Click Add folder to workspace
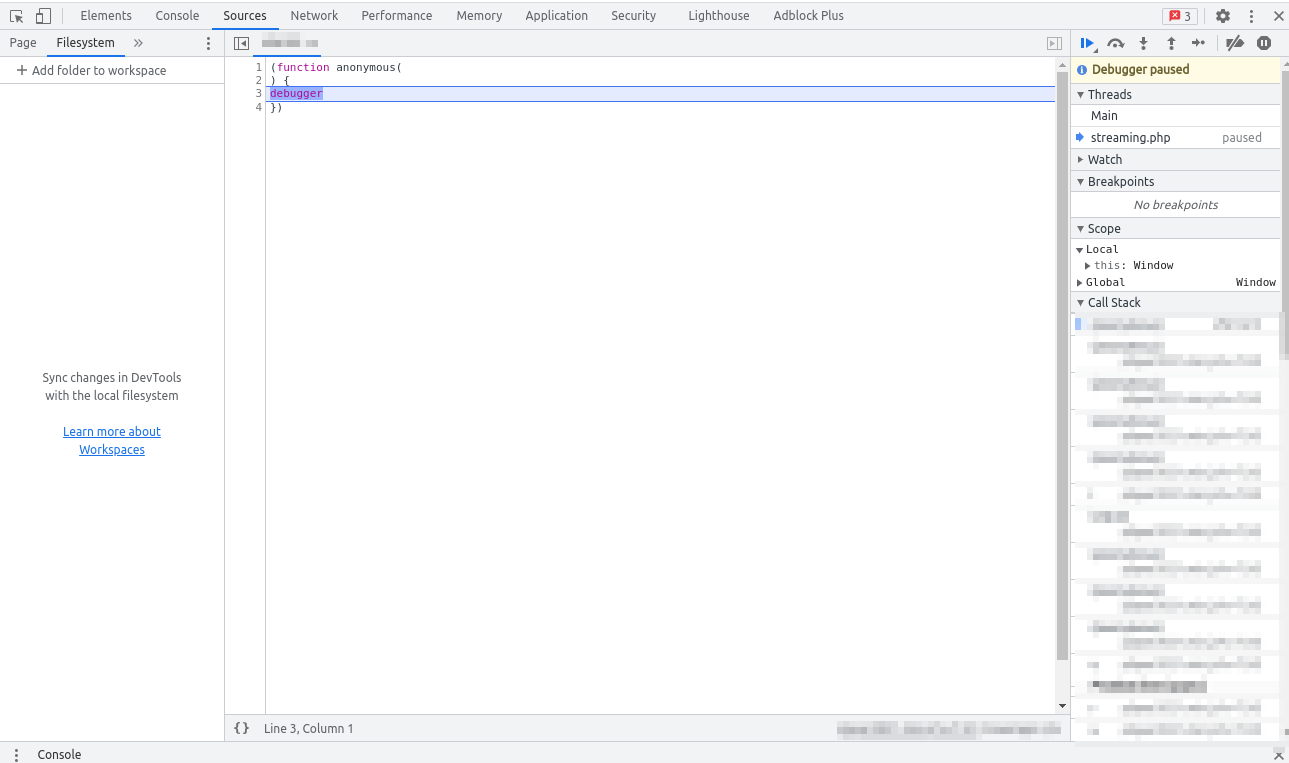This screenshot has width=1289, height=763. [x=91, y=71]
